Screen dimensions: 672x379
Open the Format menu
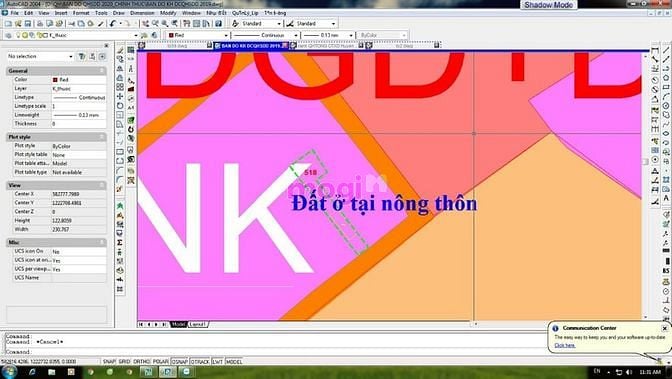point(81,13)
